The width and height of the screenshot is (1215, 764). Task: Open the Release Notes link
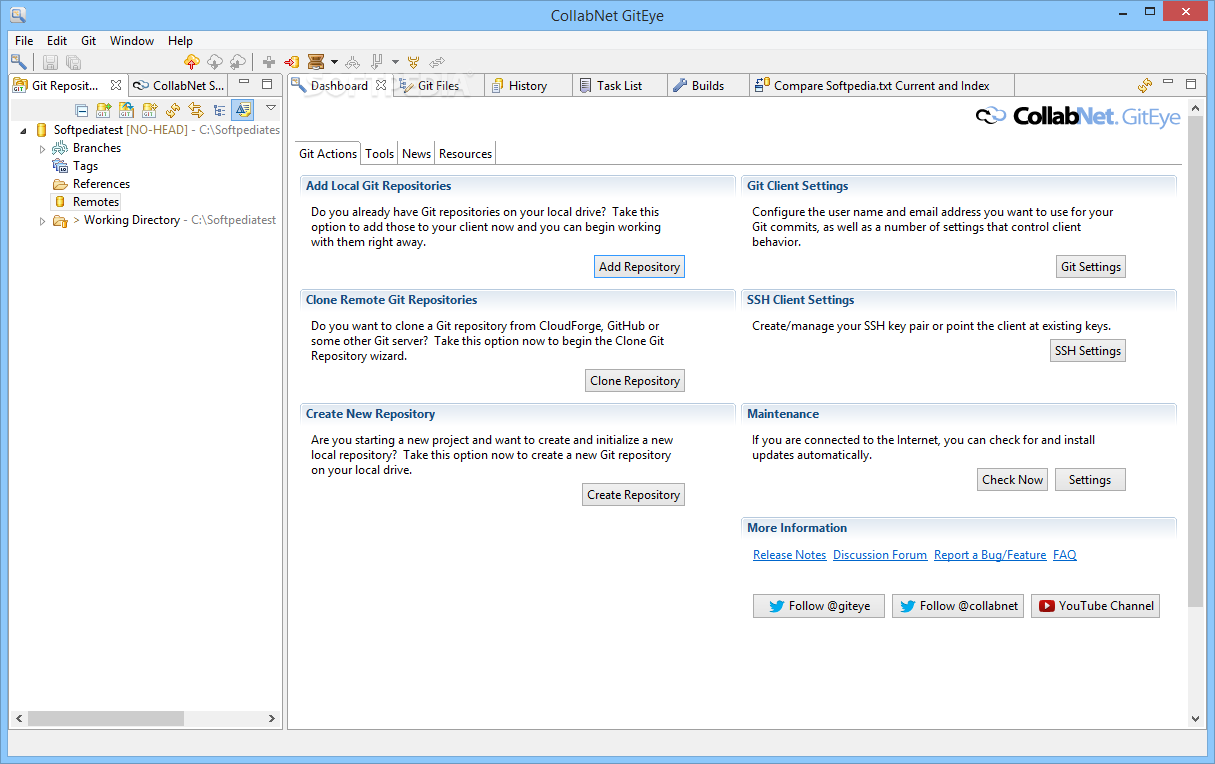pos(789,555)
